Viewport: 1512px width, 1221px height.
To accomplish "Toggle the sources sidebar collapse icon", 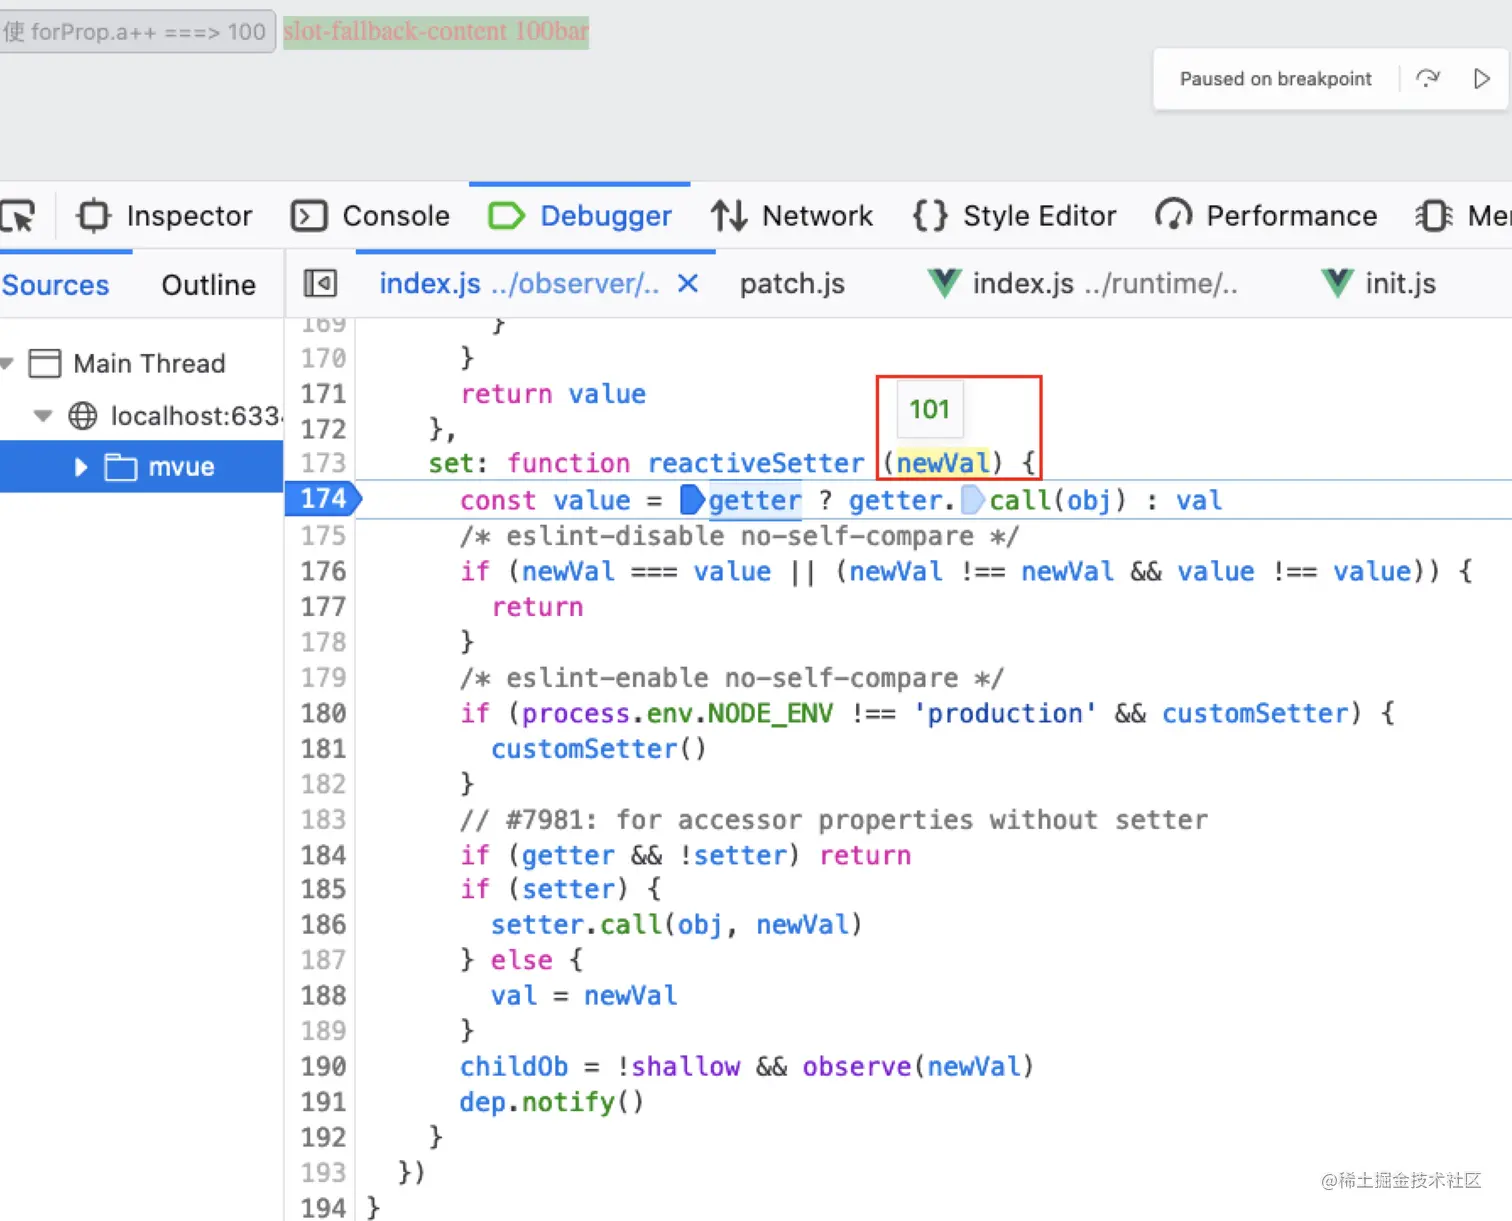I will (320, 284).
